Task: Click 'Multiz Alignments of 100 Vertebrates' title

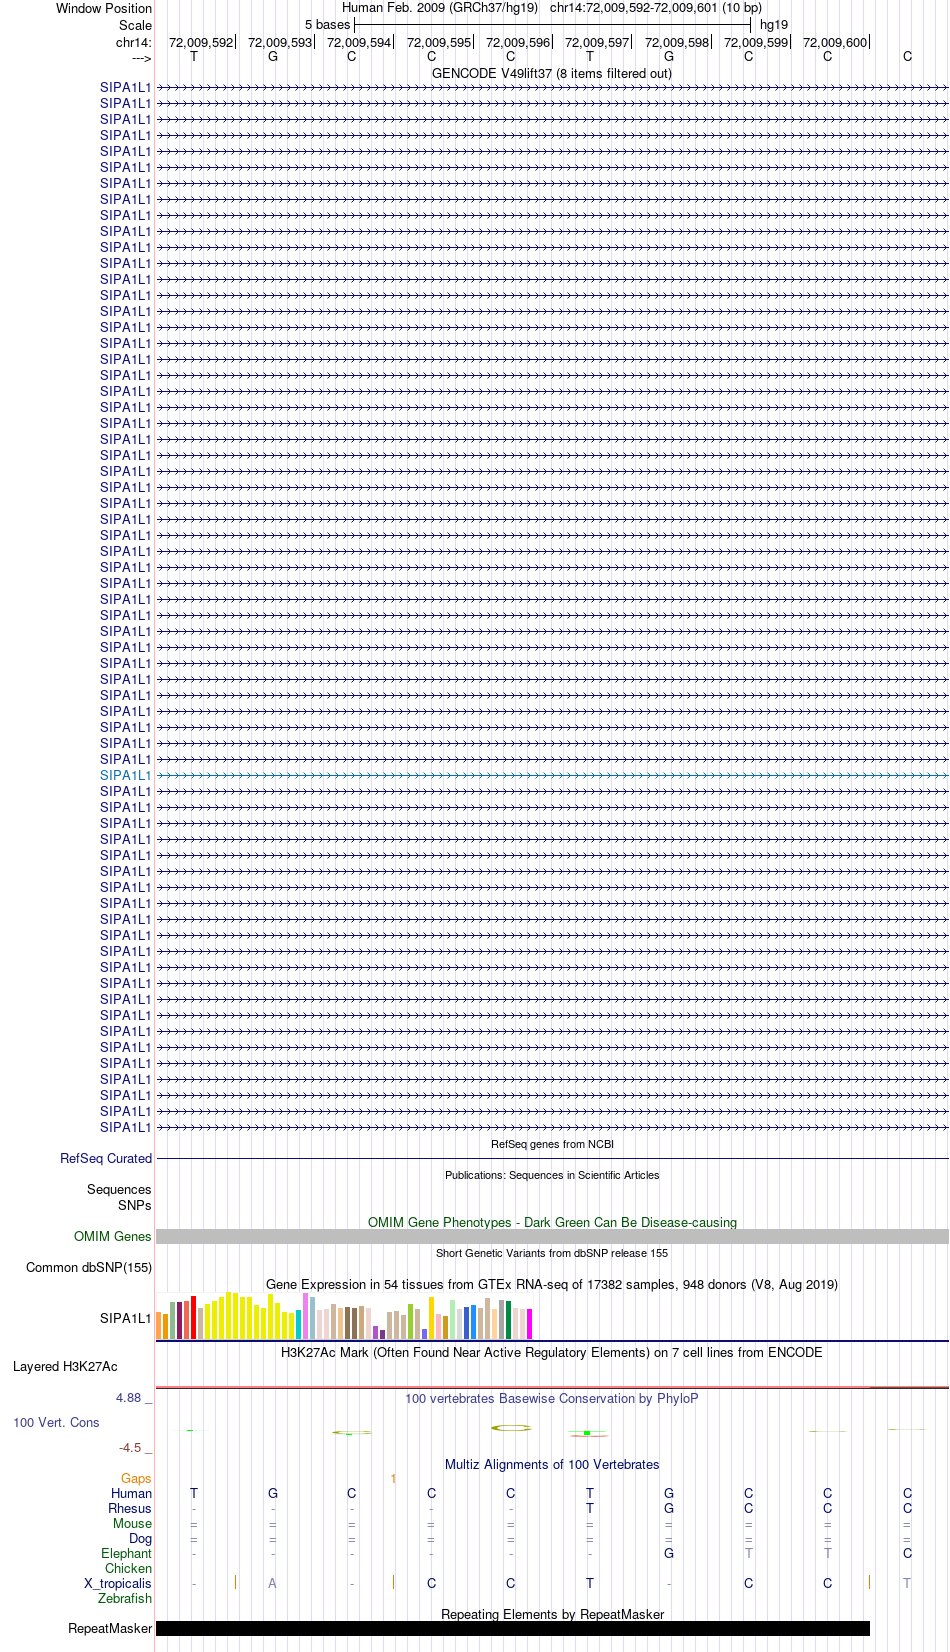Action: pyautogui.click(x=552, y=1464)
